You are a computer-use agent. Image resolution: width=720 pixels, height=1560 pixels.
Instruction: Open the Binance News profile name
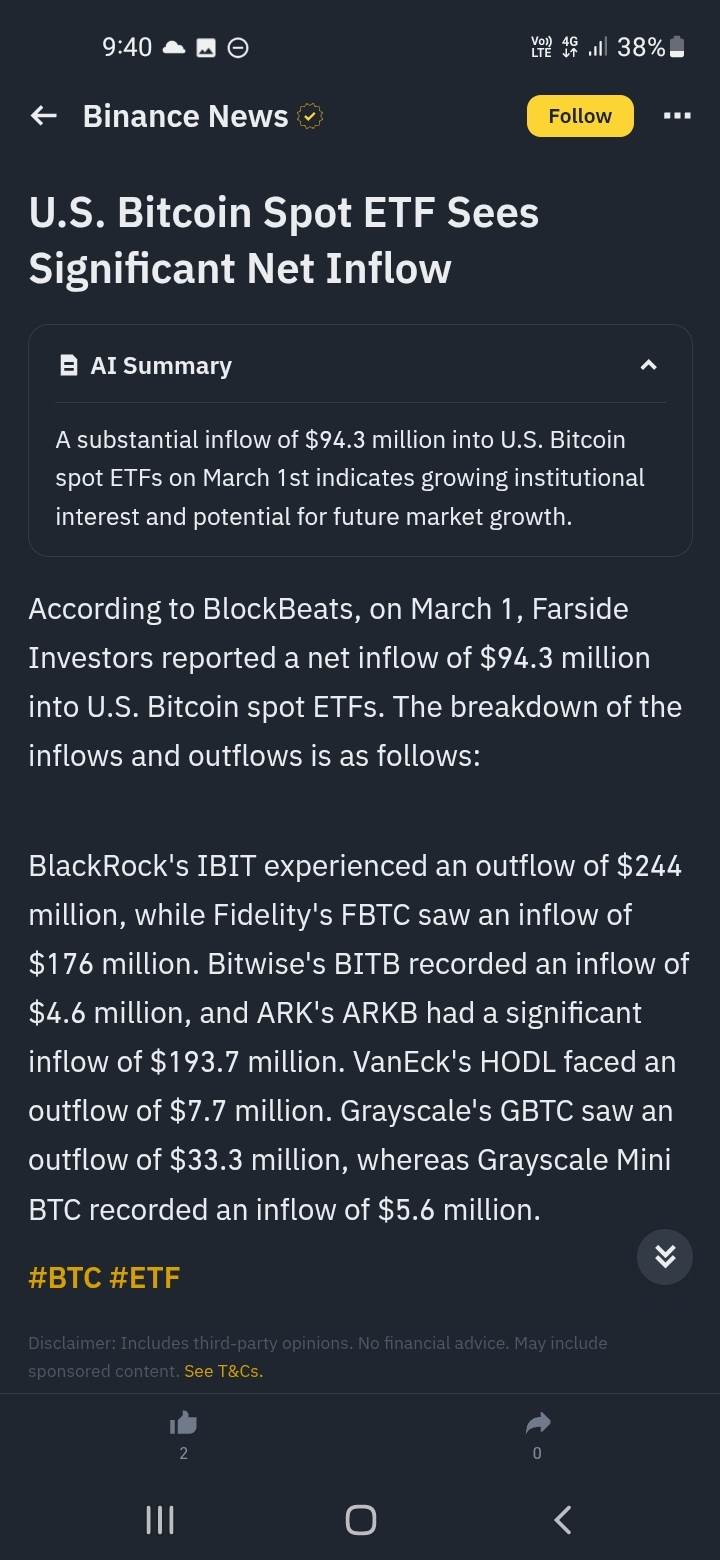click(185, 116)
